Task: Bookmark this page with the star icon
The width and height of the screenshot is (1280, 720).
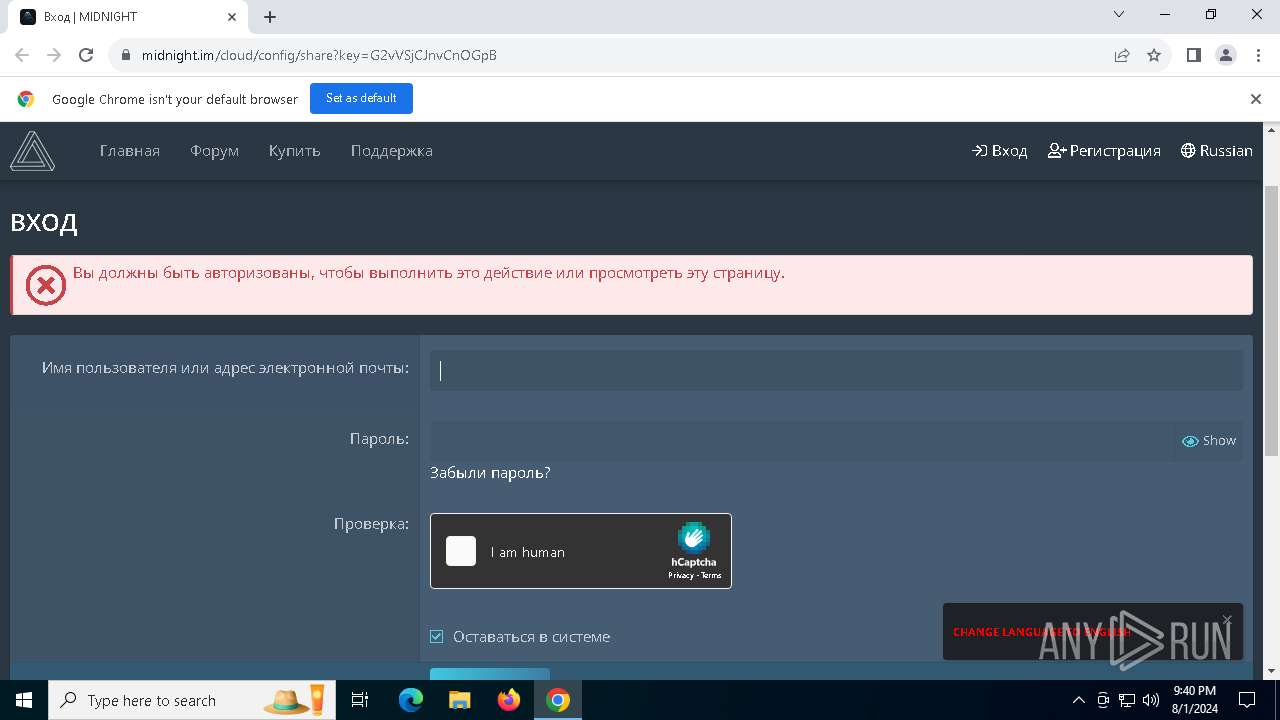Action: tap(1154, 55)
